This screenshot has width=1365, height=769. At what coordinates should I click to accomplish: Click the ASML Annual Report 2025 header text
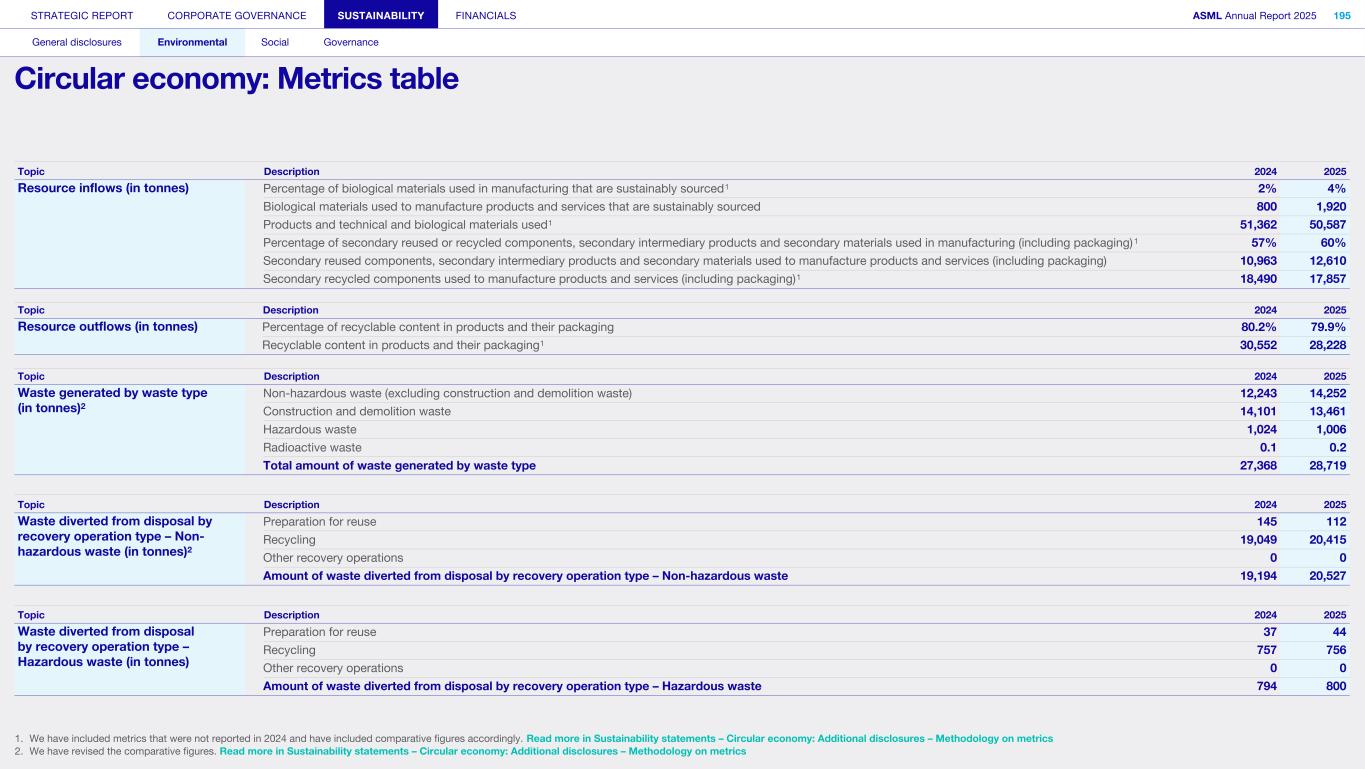[1254, 15]
